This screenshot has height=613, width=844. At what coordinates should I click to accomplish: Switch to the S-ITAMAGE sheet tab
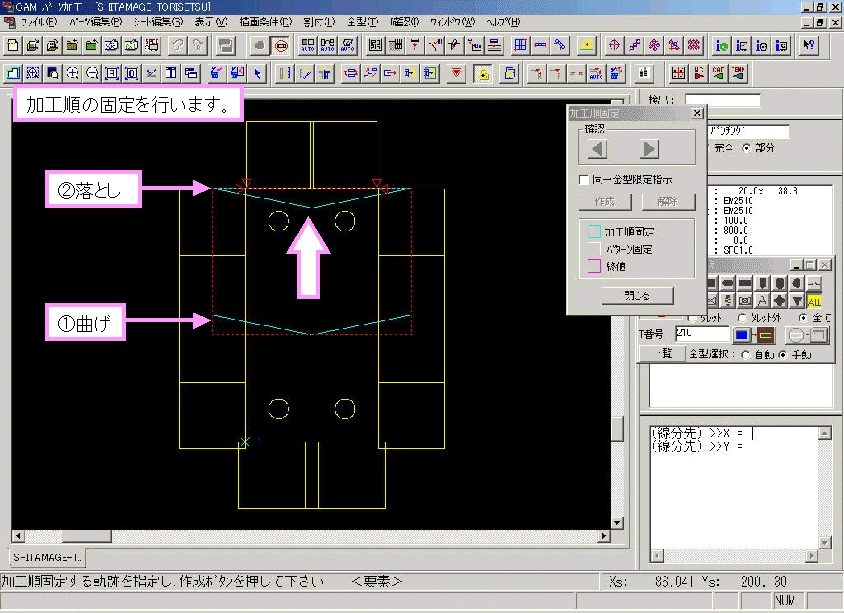[47, 558]
